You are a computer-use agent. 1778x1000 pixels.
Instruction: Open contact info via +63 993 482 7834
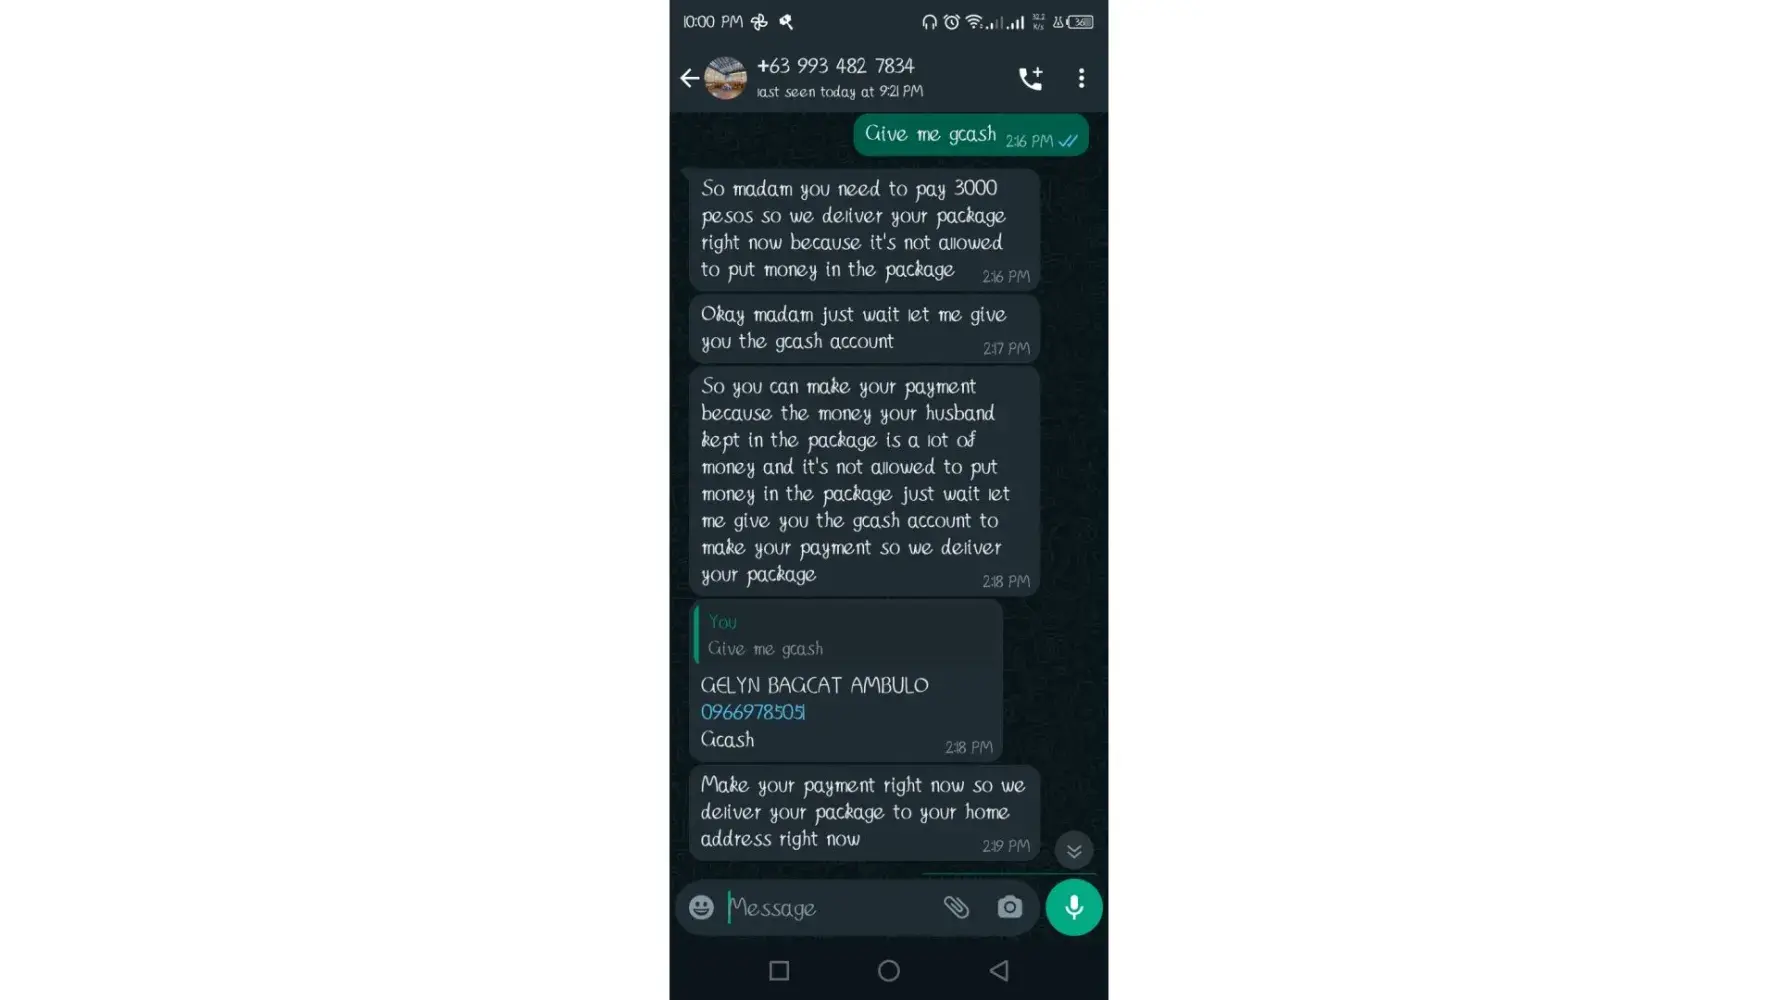pos(835,66)
